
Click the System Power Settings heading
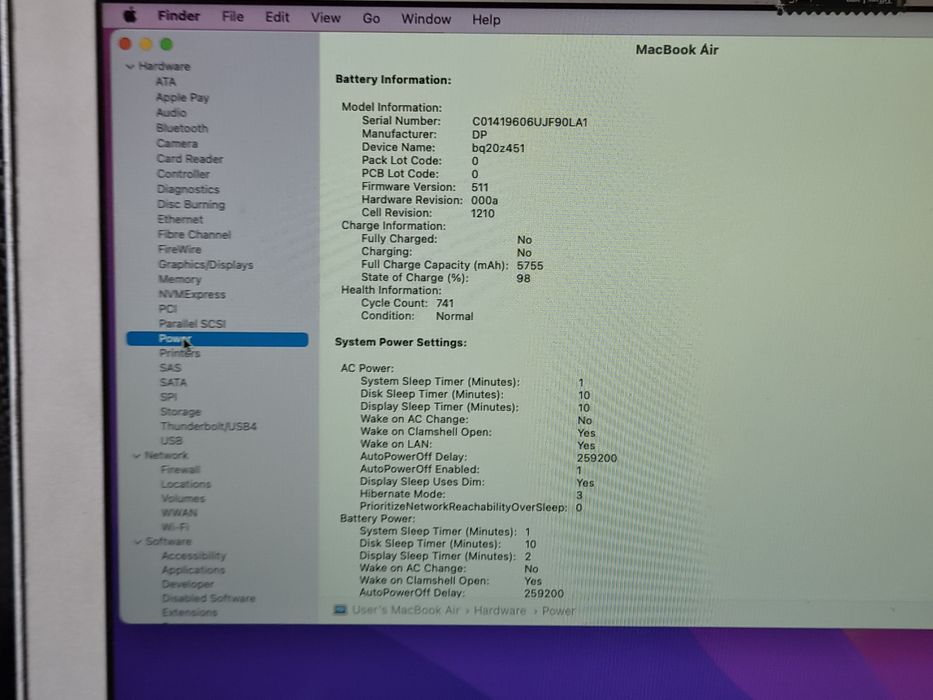[x=400, y=342]
